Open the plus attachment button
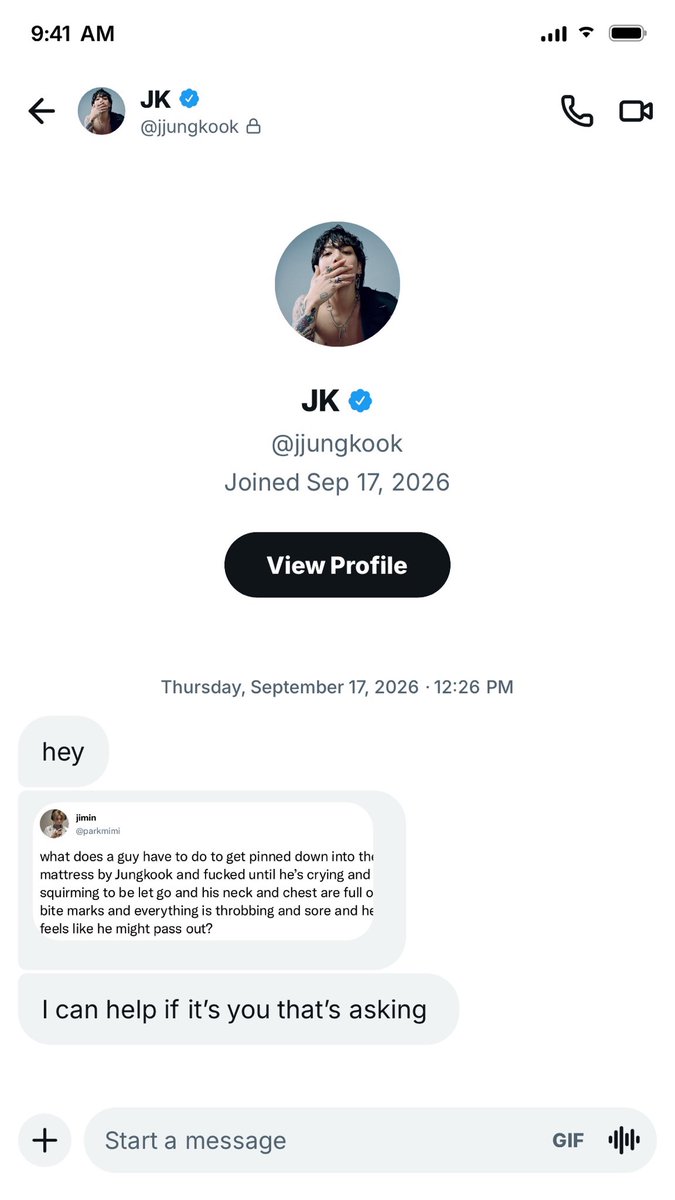The height and width of the screenshot is (1200, 675). tap(45, 1140)
